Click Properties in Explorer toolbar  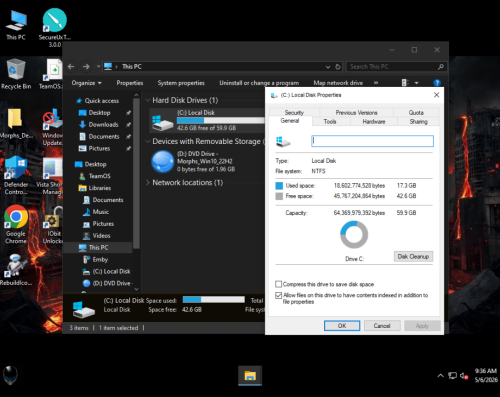point(130,83)
